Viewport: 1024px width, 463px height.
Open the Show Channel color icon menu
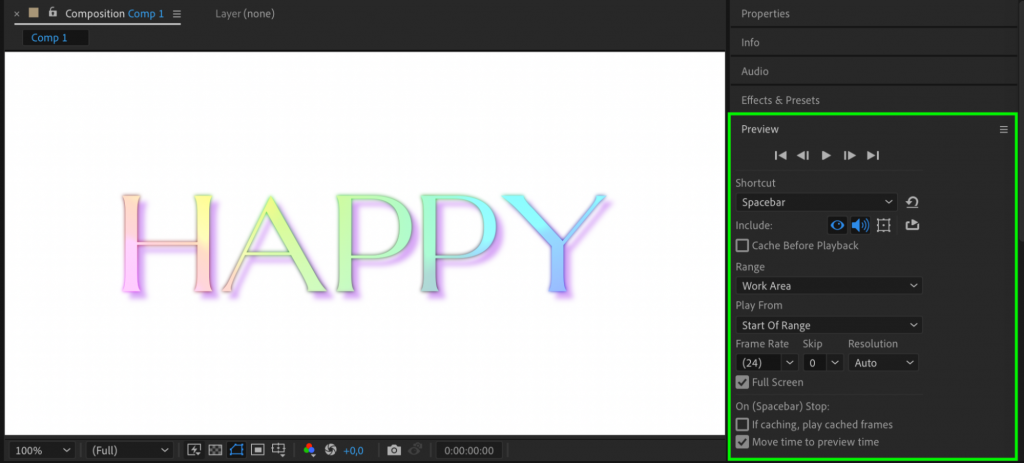pyautogui.click(x=309, y=450)
